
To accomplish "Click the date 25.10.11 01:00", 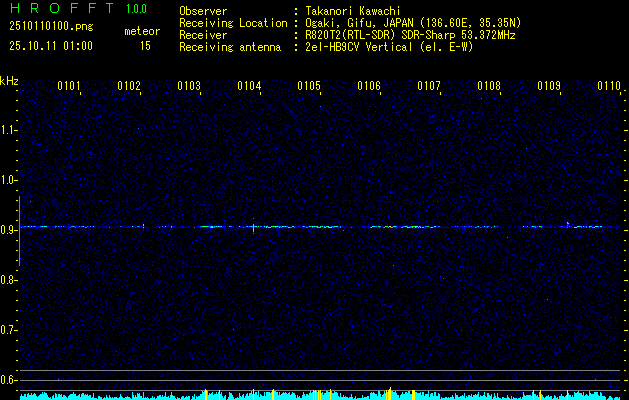I will point(51,46).
